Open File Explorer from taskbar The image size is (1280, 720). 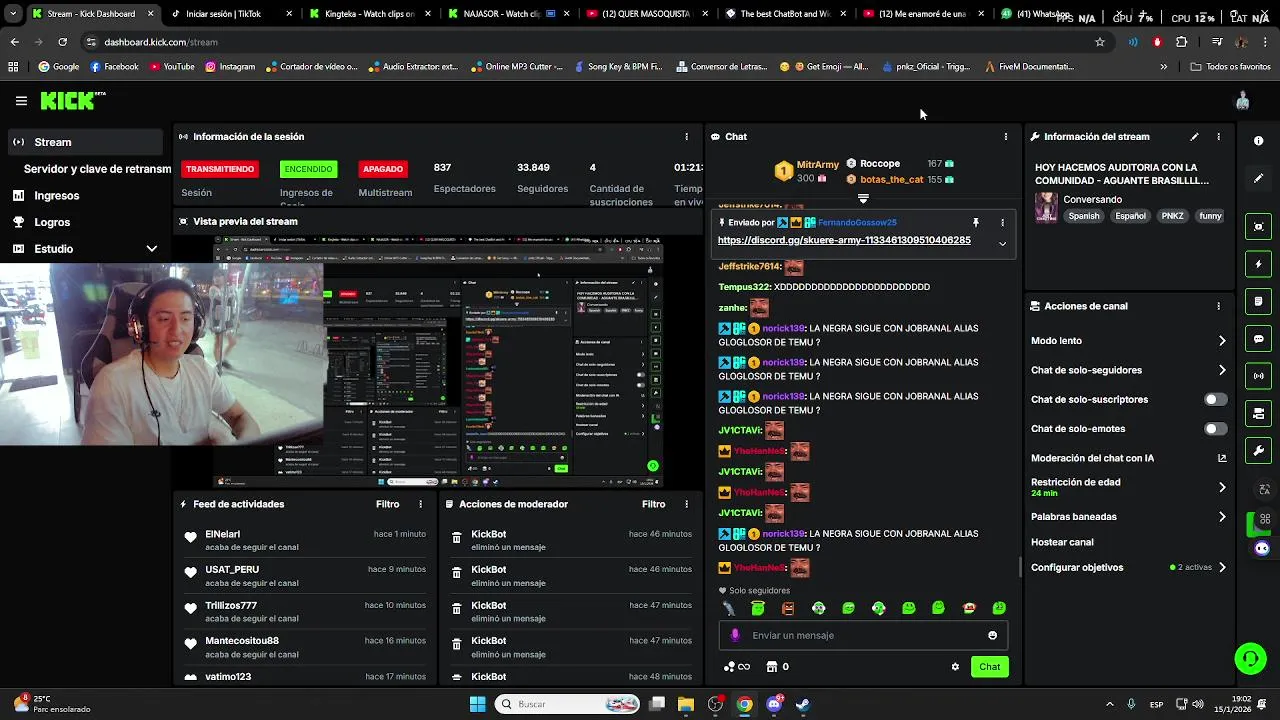686,704
